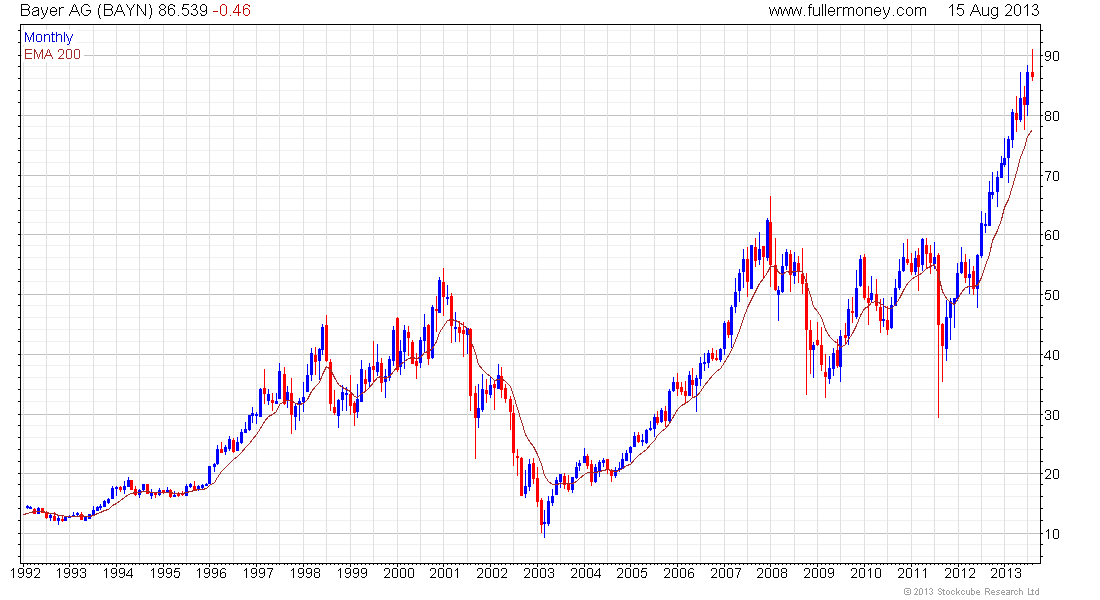The image size is (1100, 600).
Task: Click the 2008 year axis label
Action: 772,573
